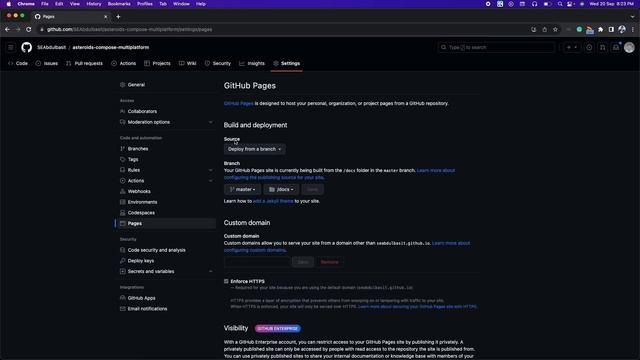Open the repository Actions tab

click(x=124, y=63)
